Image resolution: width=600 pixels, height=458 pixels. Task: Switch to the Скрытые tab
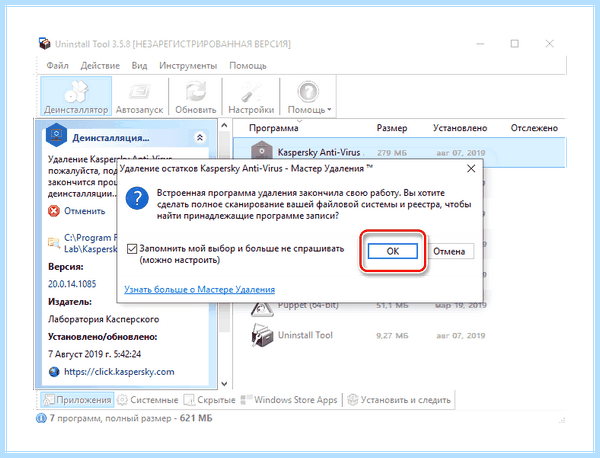pos(210,400)
